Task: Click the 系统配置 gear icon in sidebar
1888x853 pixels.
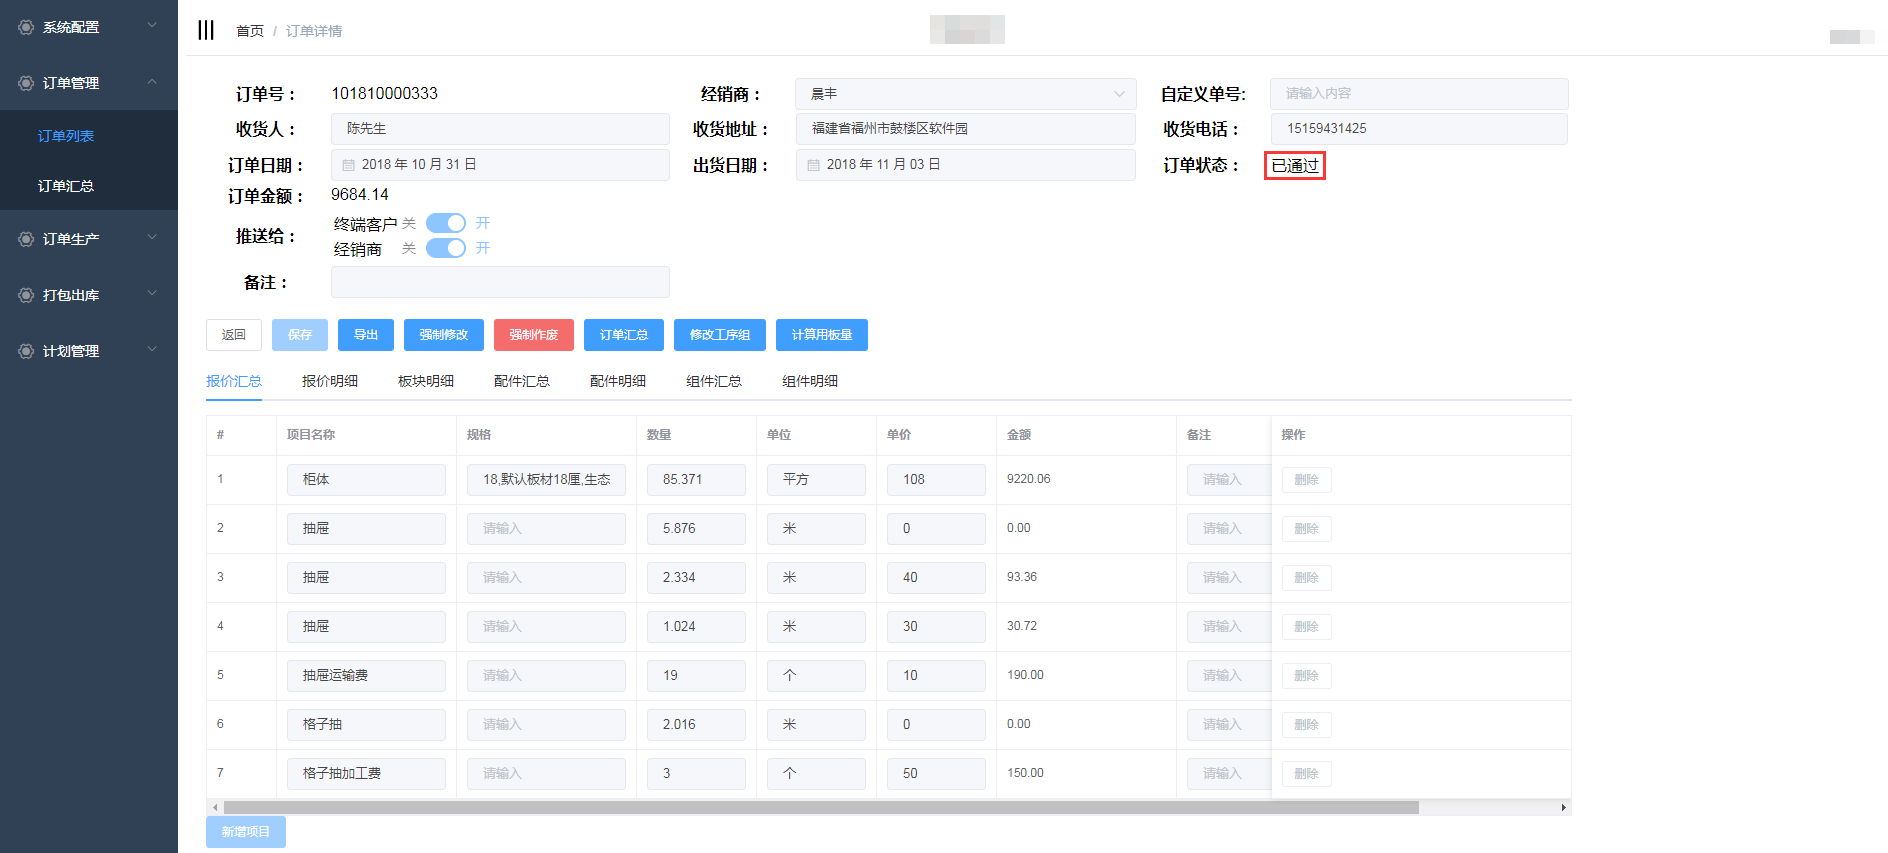Action: click(x=26, y=27)
